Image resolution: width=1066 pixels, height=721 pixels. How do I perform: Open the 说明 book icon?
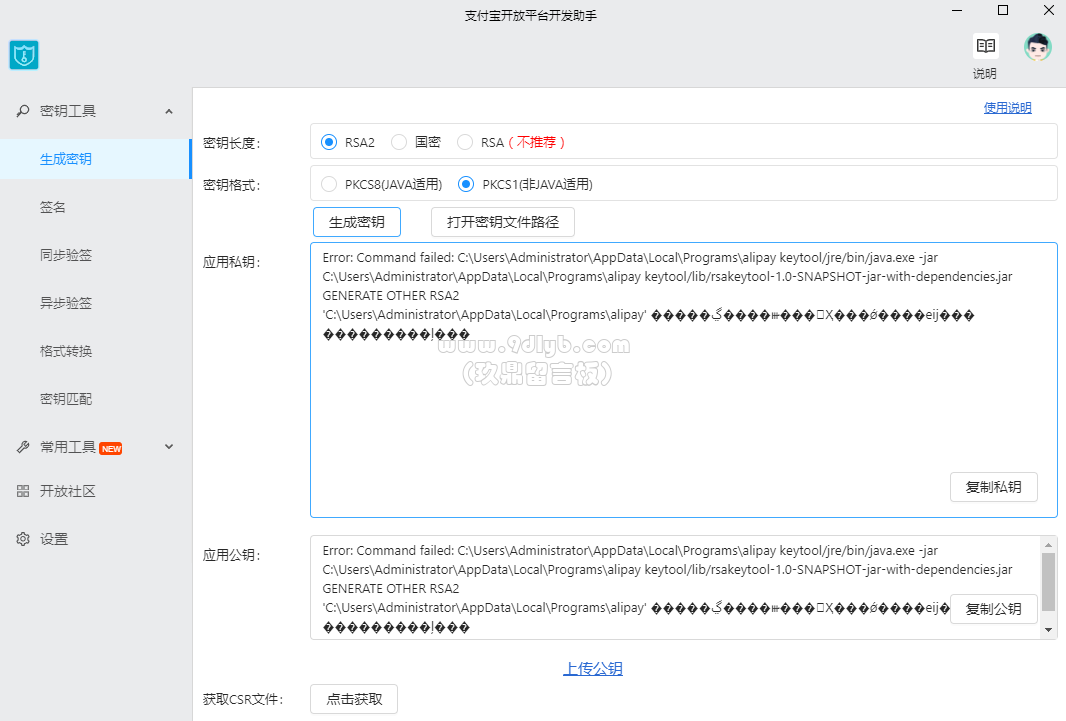coord(985,46)
